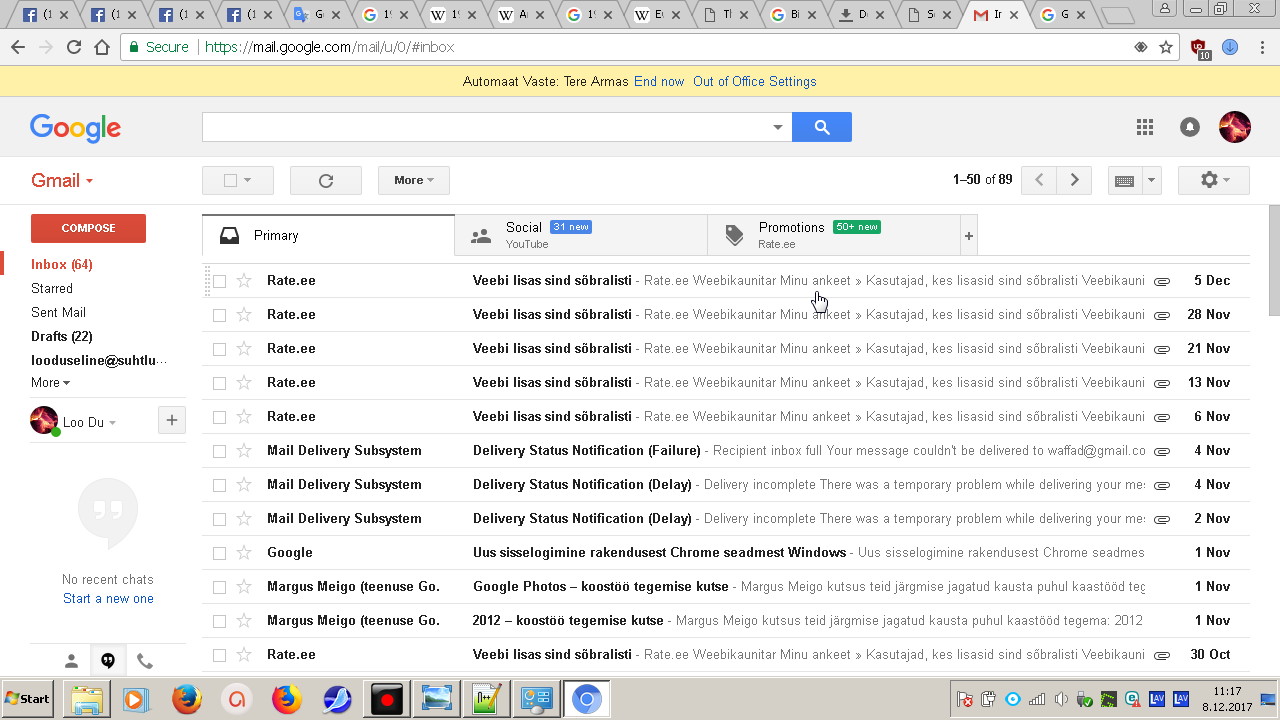Add a new inbox tab category
The image size is (1280, 720).
pyautogui.click(x=968, y=236)
